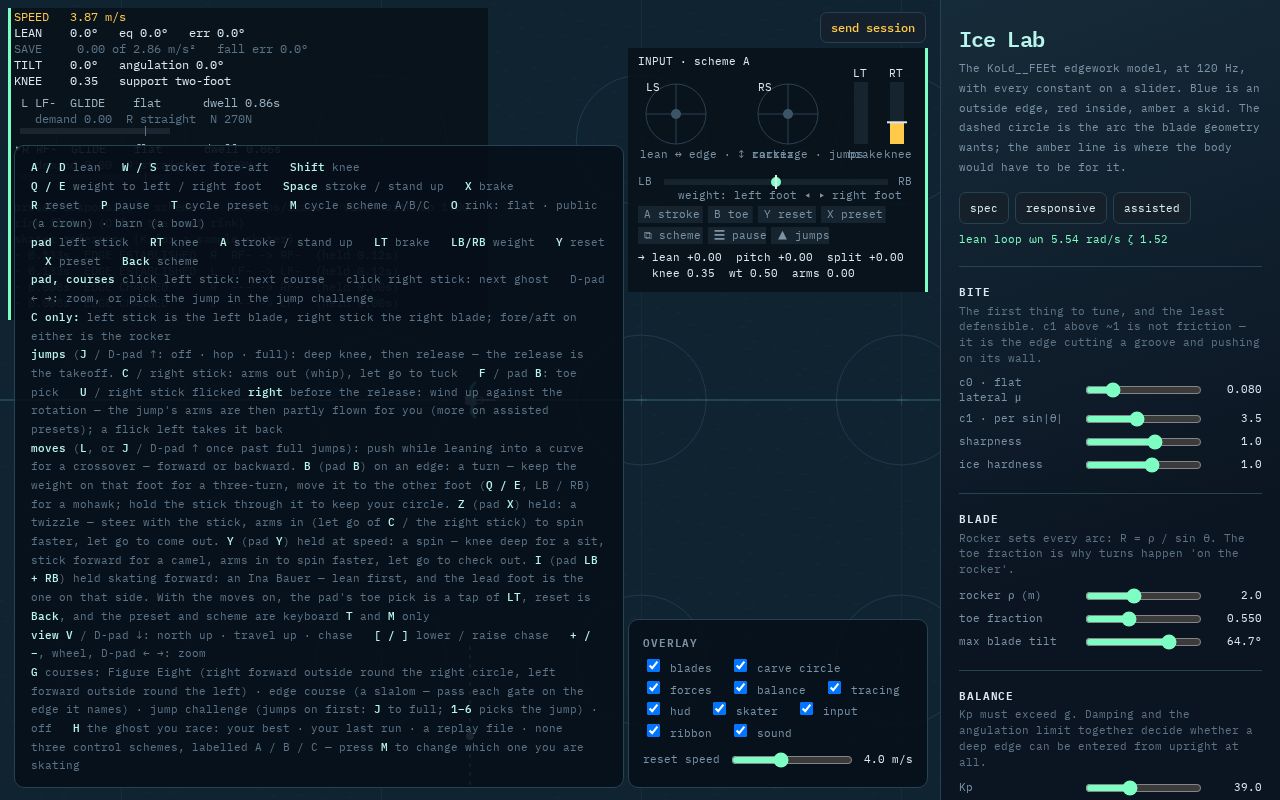Screen dimensions: 1280x800
Task: Click the 'lean loop ωn 5.54 rad/s' readout
Action: pos(1063,240)
